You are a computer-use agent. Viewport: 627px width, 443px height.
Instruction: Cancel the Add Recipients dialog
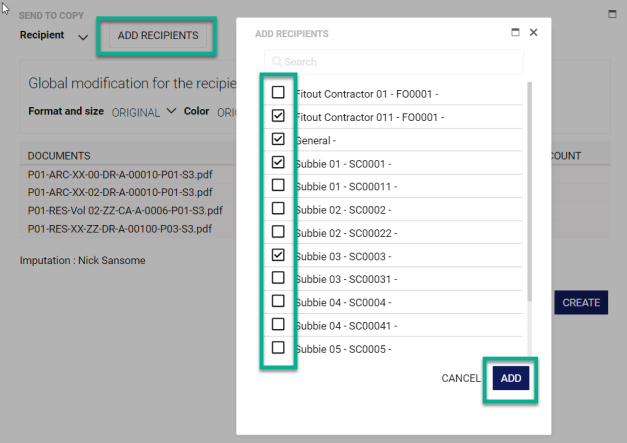pos(460,378)
